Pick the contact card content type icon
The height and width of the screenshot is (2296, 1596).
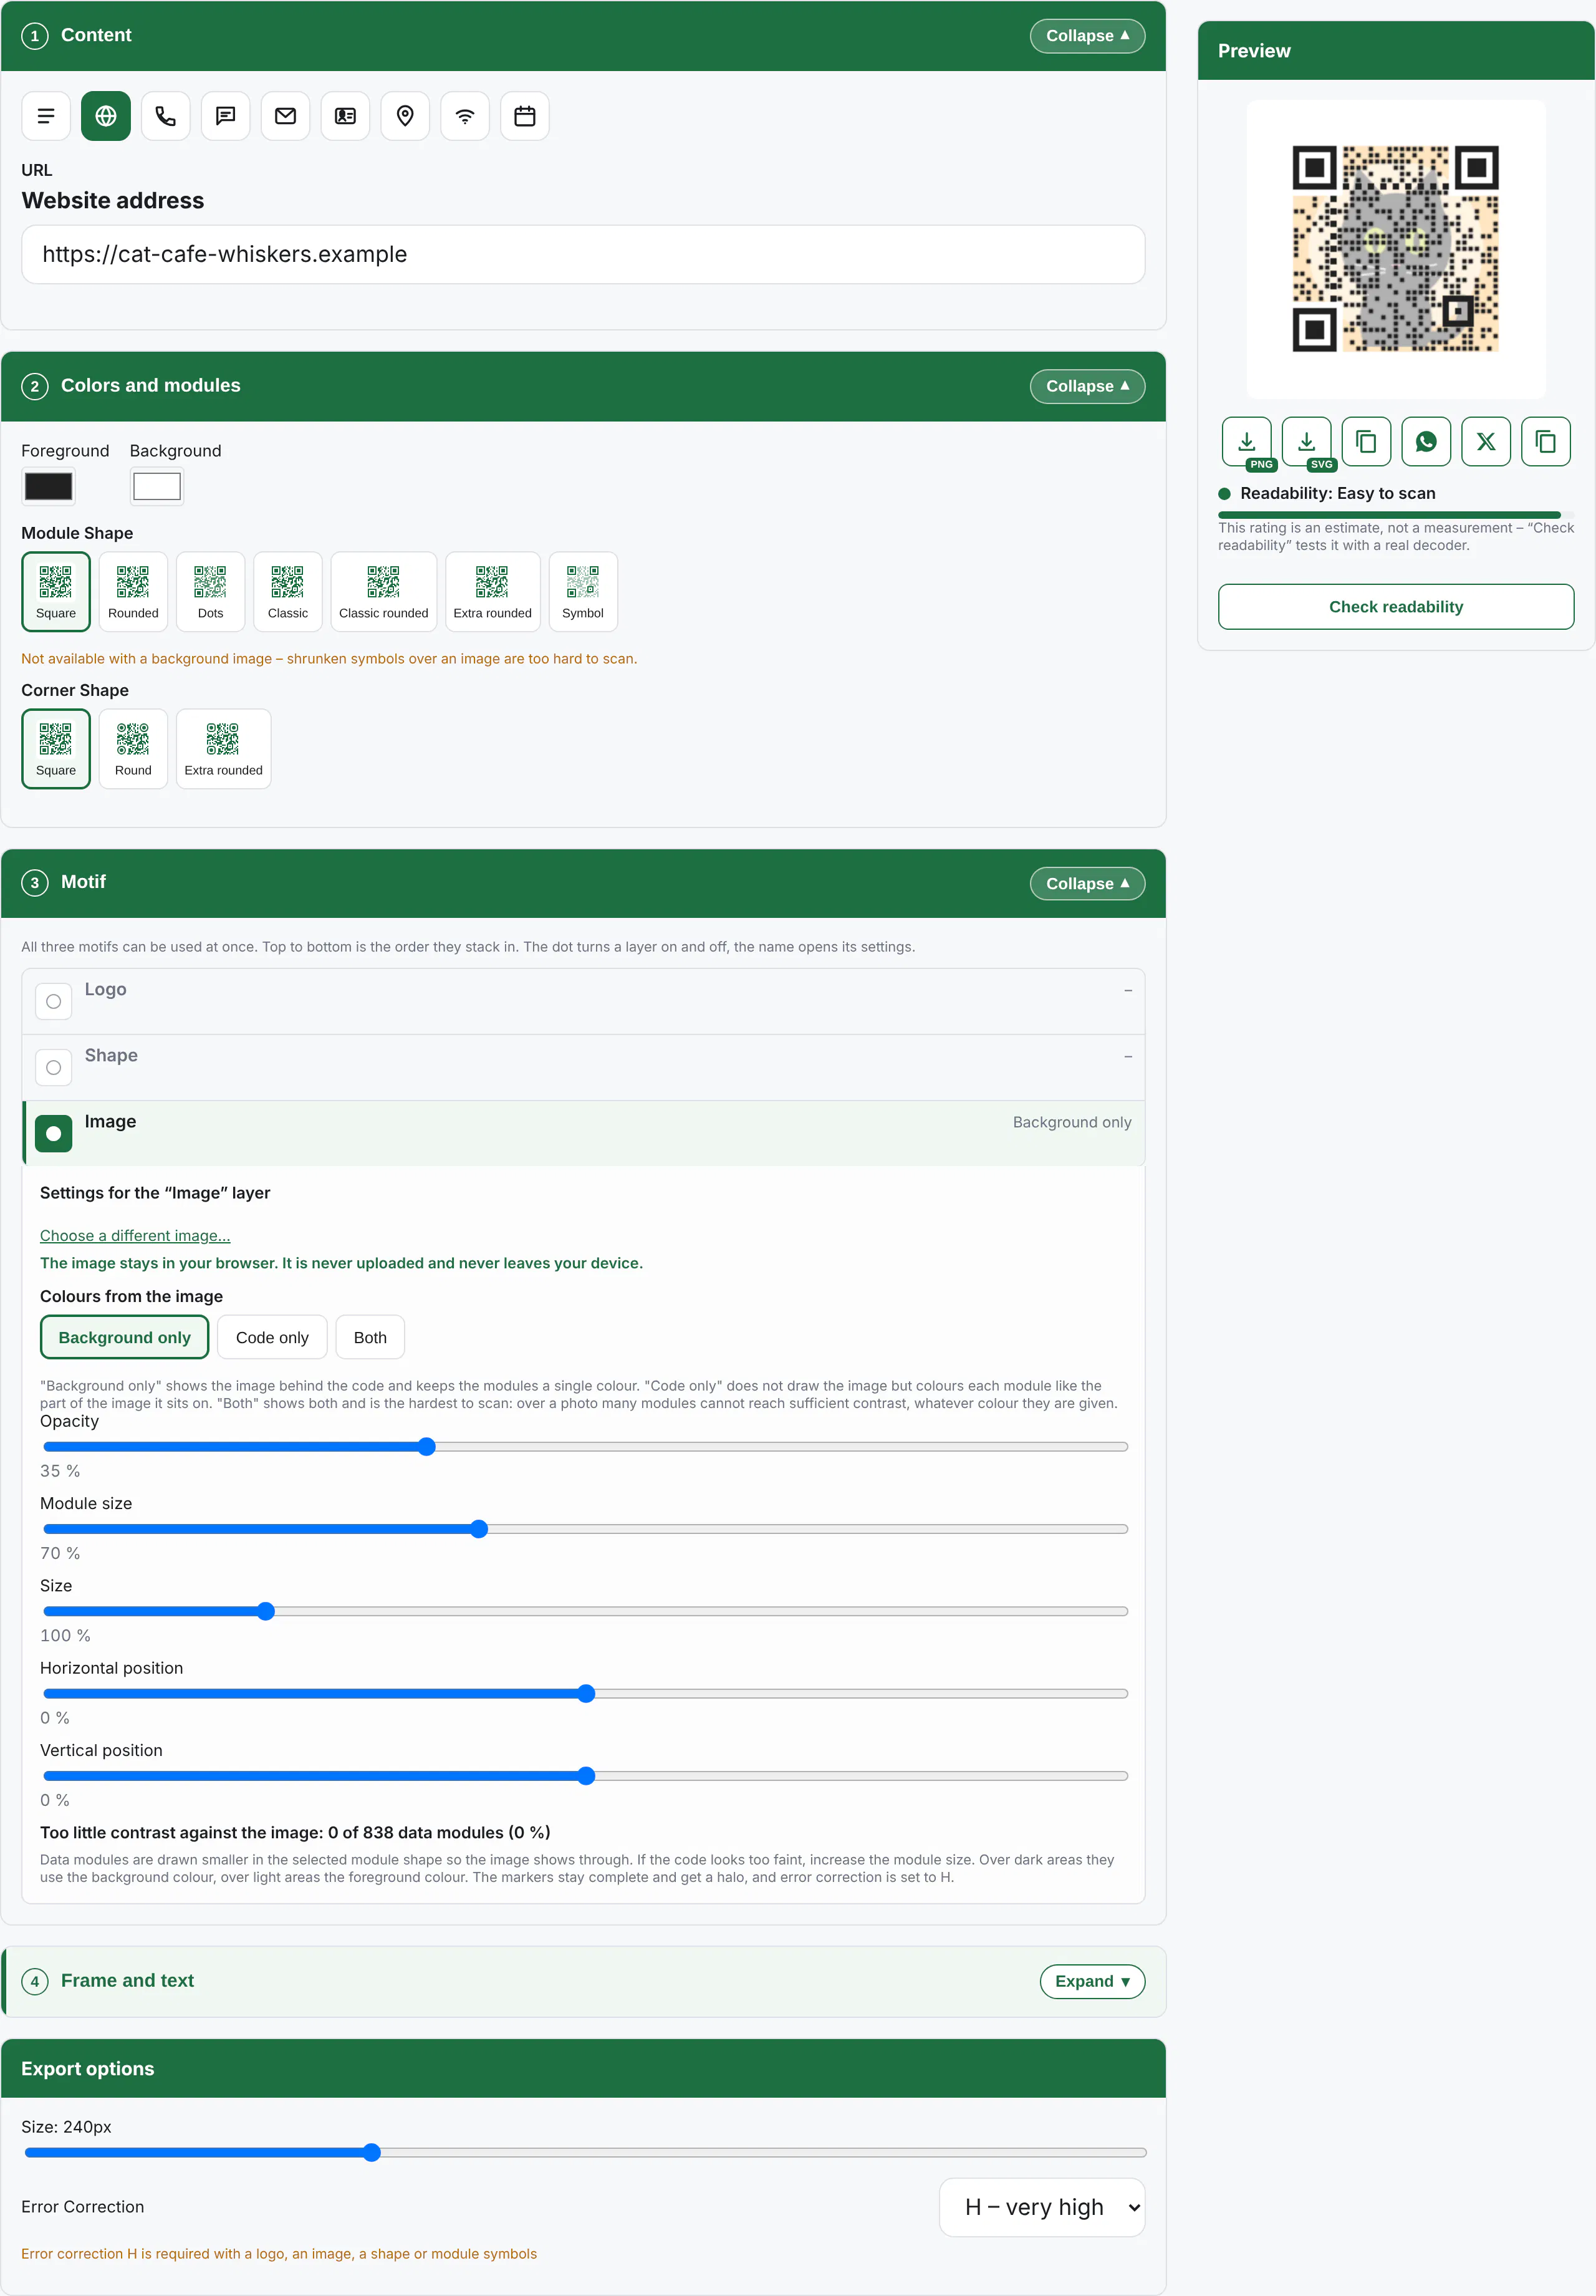click(345, 116)
